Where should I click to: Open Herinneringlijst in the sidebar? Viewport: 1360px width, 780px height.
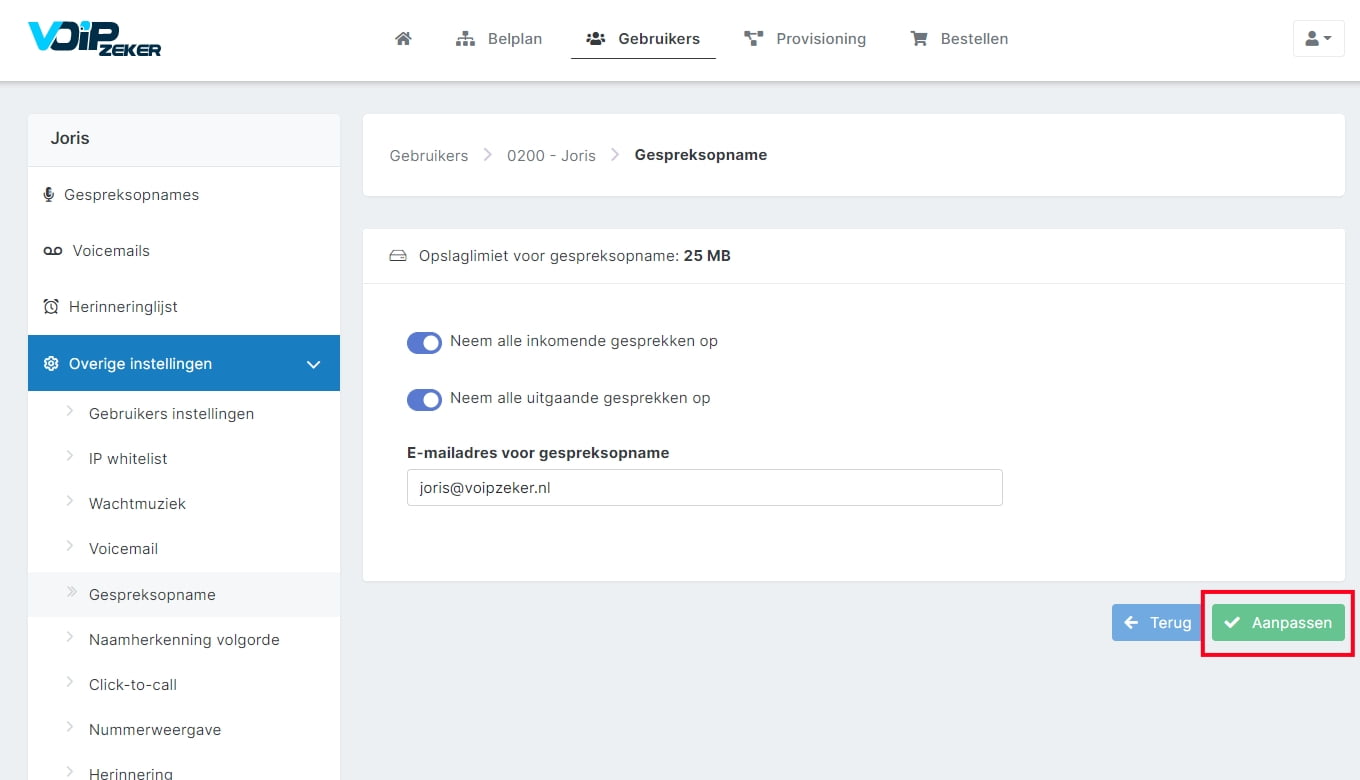pyautogui.click(x=184, y=307)
